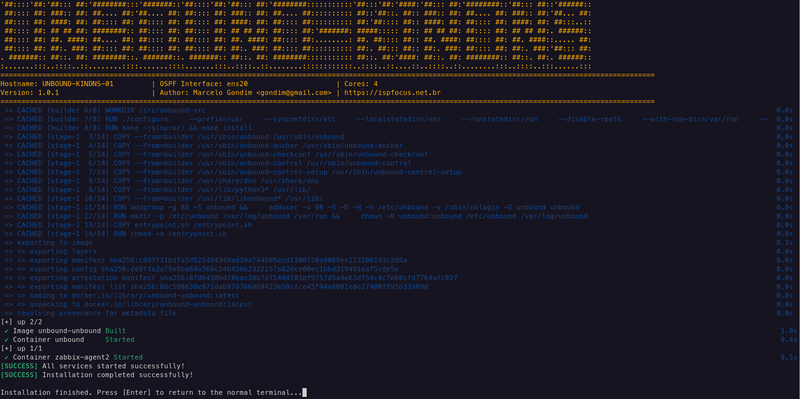The width and height of the screenshot is (800, 399).
Task: Click the 'exporting attestation manifest' line
Action: [231, 278]
